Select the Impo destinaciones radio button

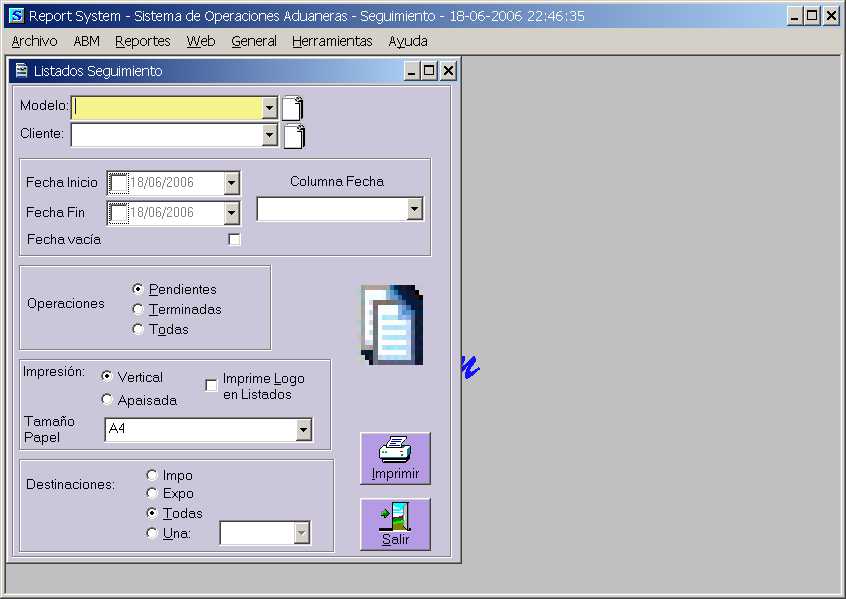click(152, 475)
